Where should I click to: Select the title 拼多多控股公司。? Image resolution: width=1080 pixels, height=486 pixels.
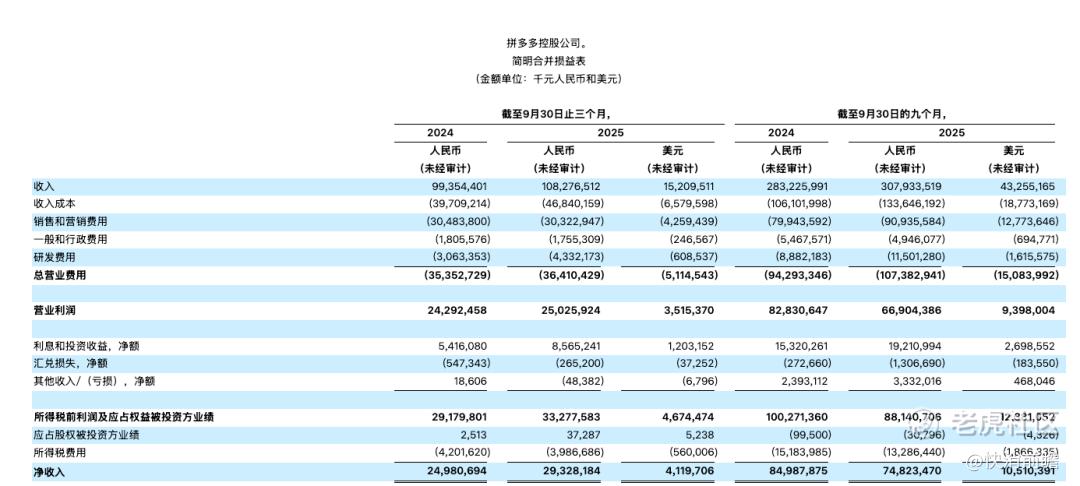tap(549, 43)
